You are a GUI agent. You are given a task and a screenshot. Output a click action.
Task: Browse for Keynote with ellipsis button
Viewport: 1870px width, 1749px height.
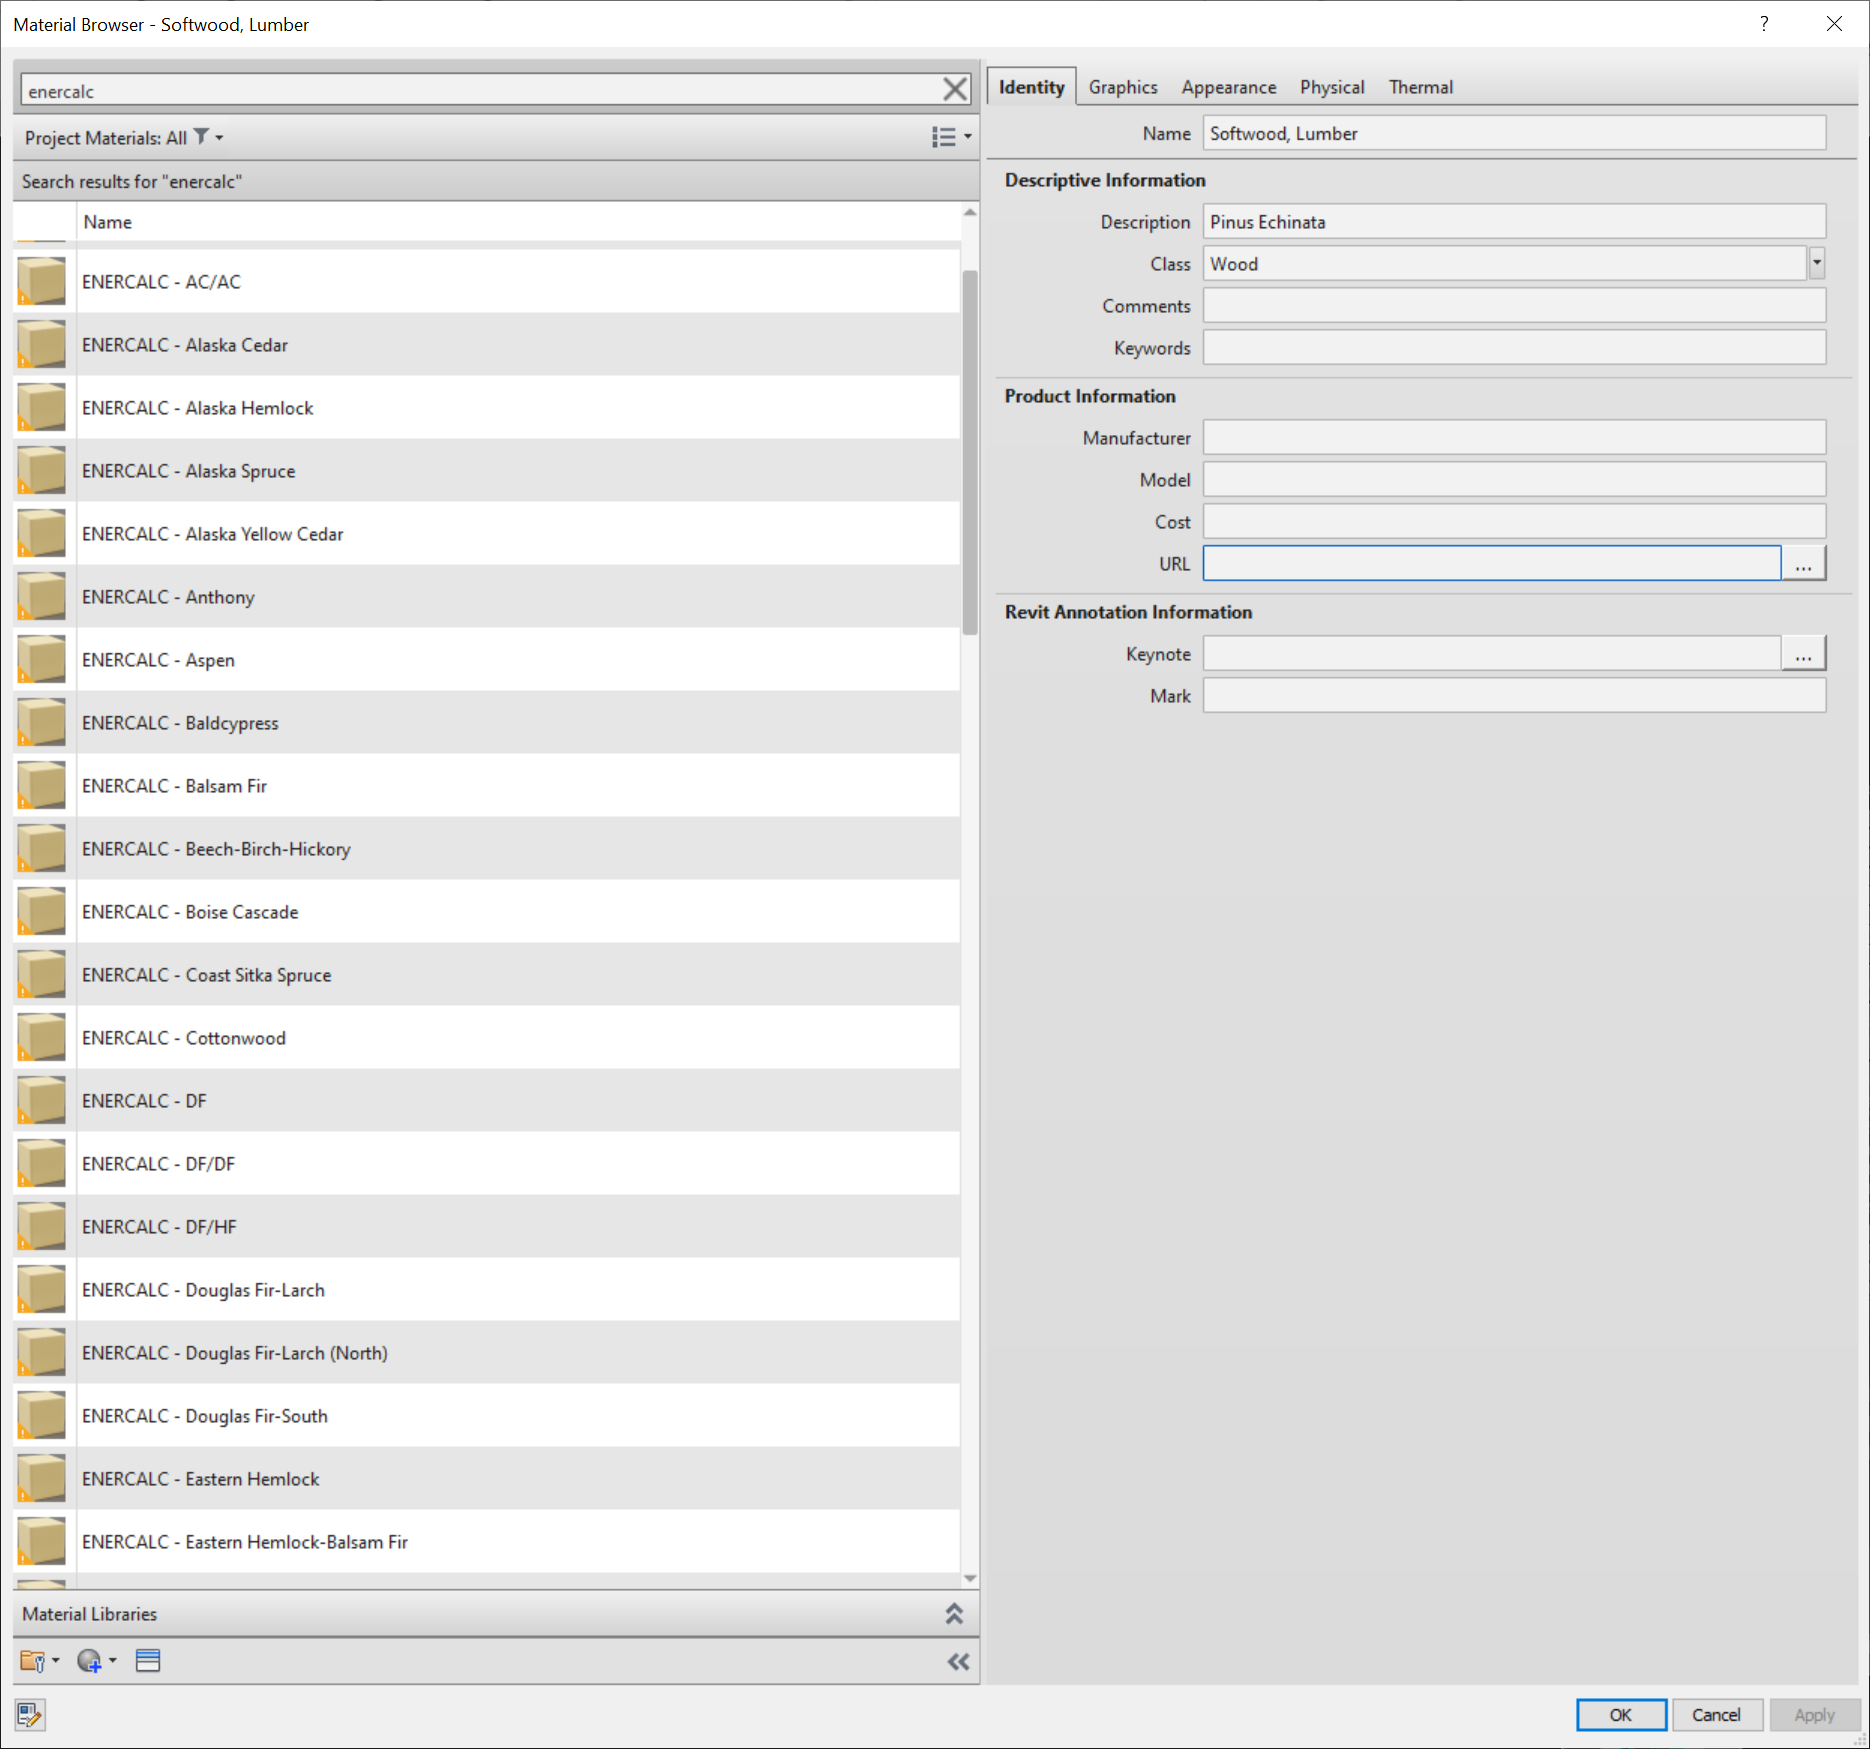click(x=1803, y=654)
